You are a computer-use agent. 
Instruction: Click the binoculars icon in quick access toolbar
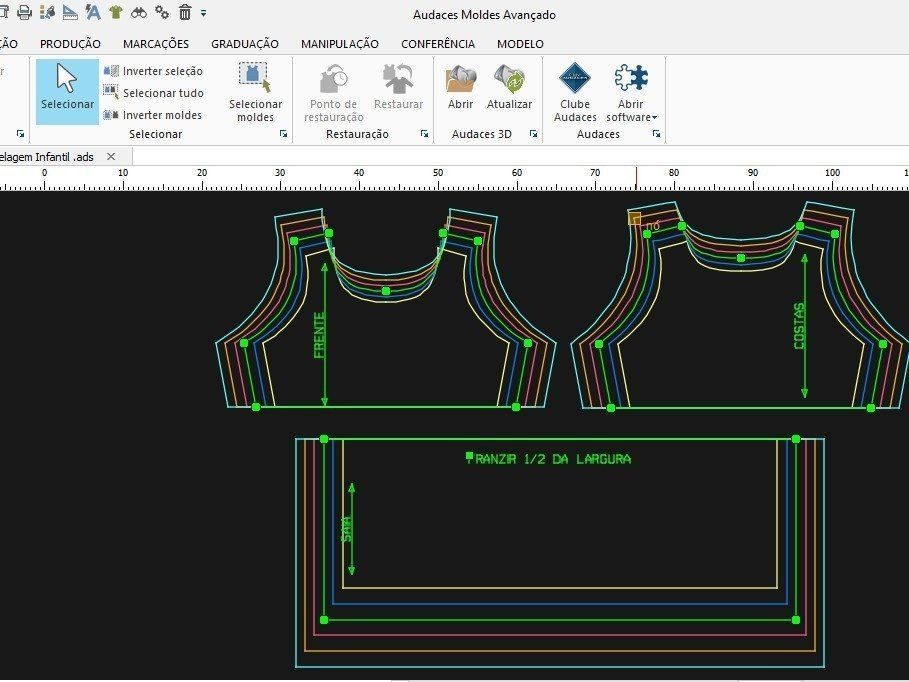pyautogui.click(x=139, y=13)
